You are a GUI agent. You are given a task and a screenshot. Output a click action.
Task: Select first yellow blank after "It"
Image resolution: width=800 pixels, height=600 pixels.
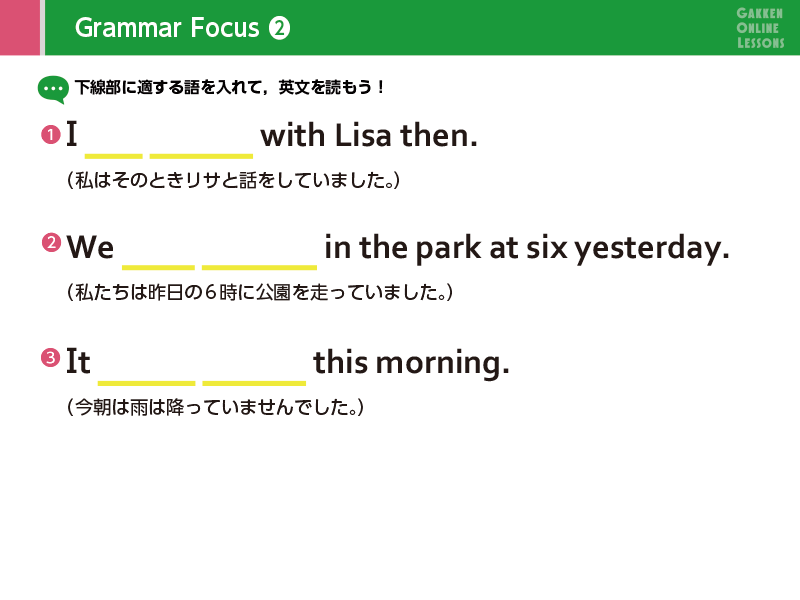(x=146, y=383)
